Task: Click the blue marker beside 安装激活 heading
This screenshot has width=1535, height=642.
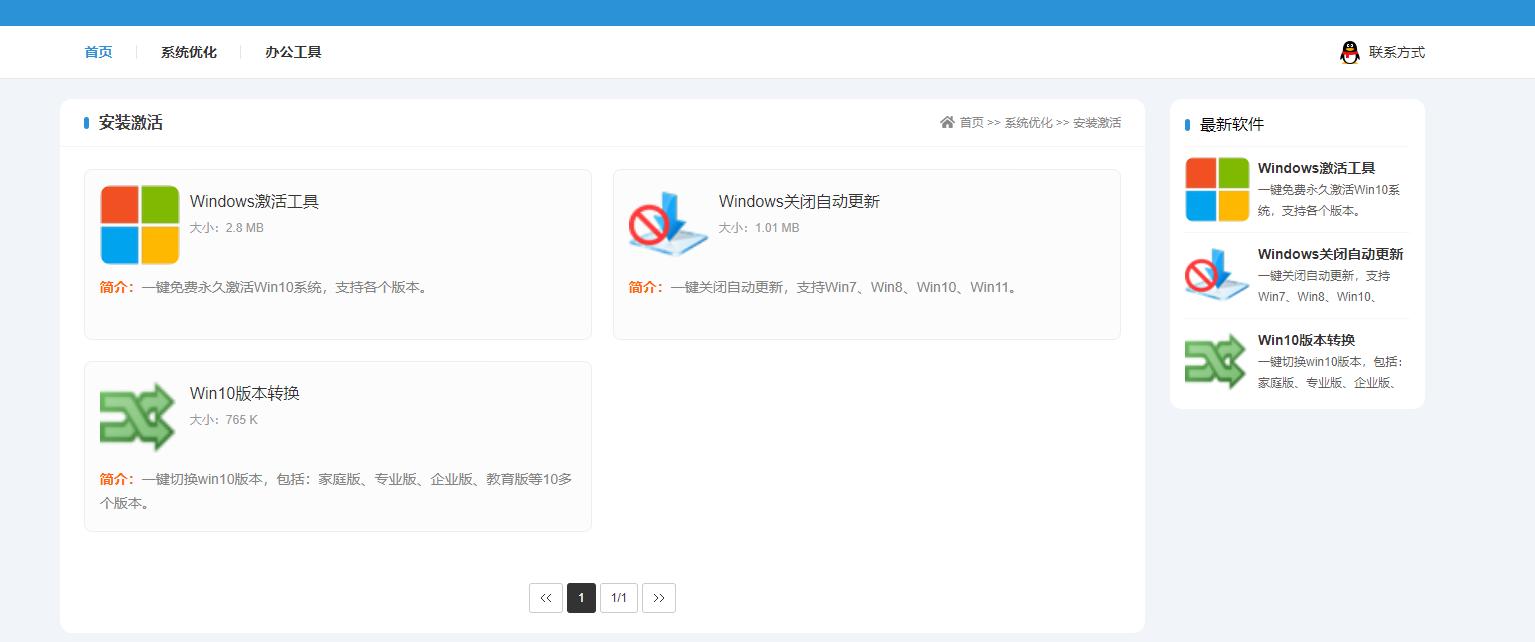Action: 85,122
